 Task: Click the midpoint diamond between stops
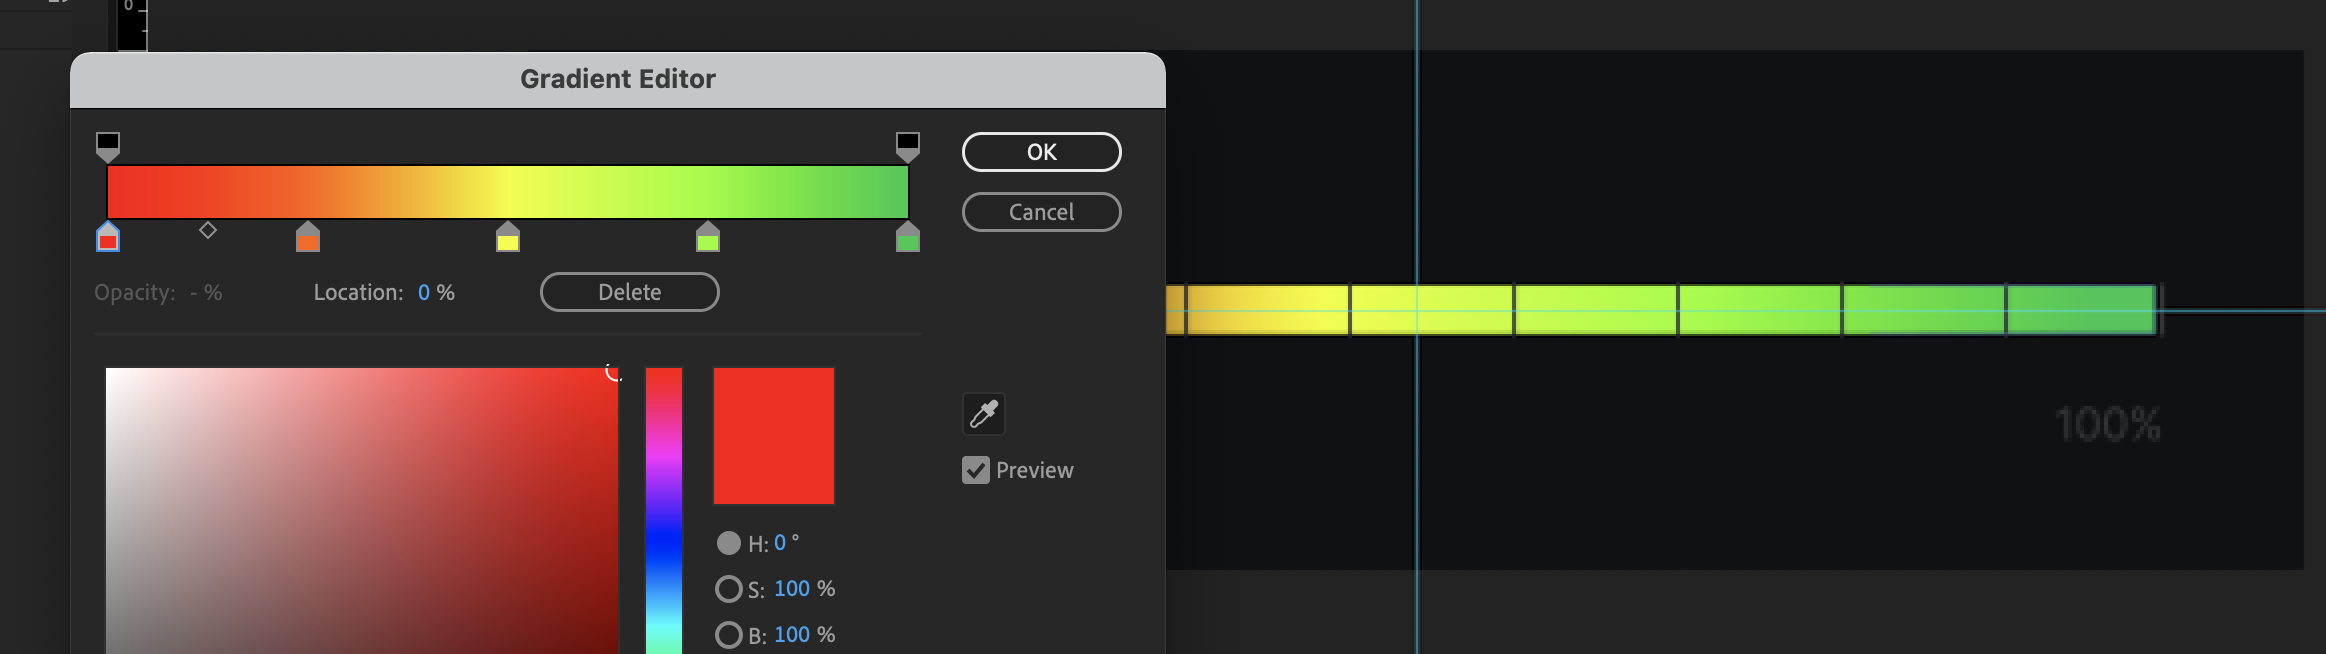(x=208, y=229)
